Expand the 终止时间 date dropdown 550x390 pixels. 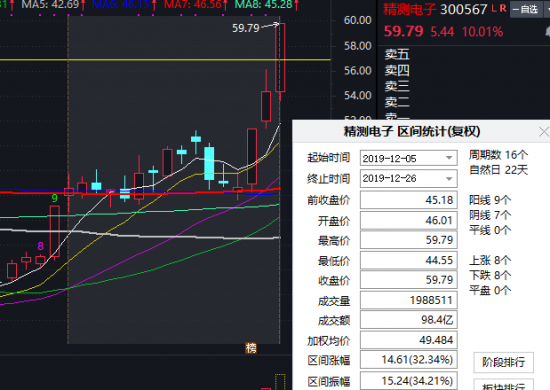(x=449, y=179)
